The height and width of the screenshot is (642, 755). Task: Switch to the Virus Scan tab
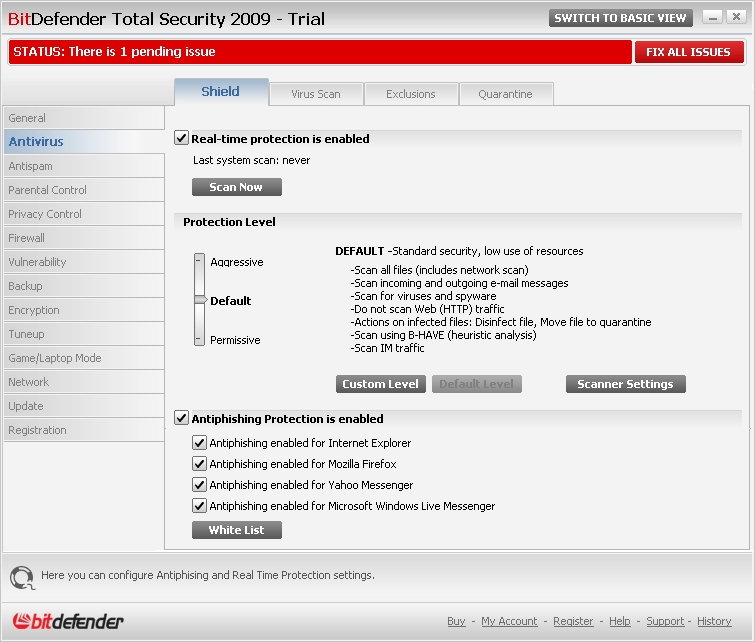(316, 94)
